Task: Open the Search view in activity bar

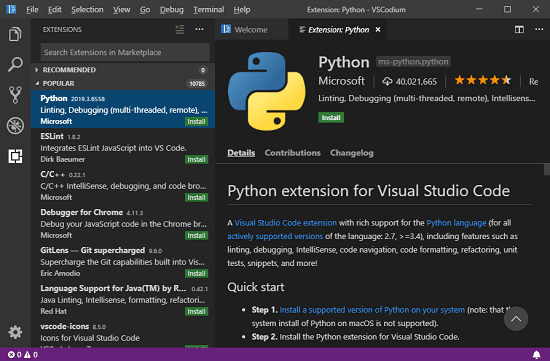Action: [x=15, y=65]
